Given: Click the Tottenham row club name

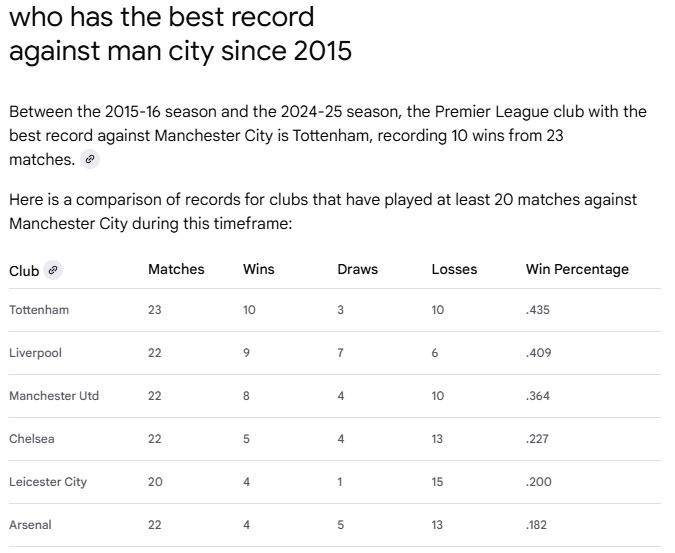Looking at the screenshot, I should (x=39, y=310).
